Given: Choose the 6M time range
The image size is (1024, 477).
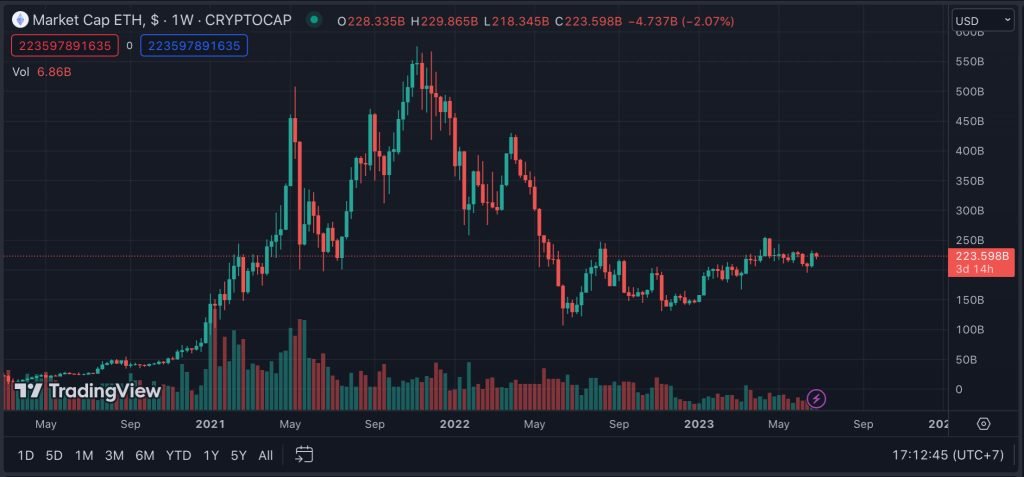Looking at the screenshot, I should pyautogui.click(x=144, y=455).
